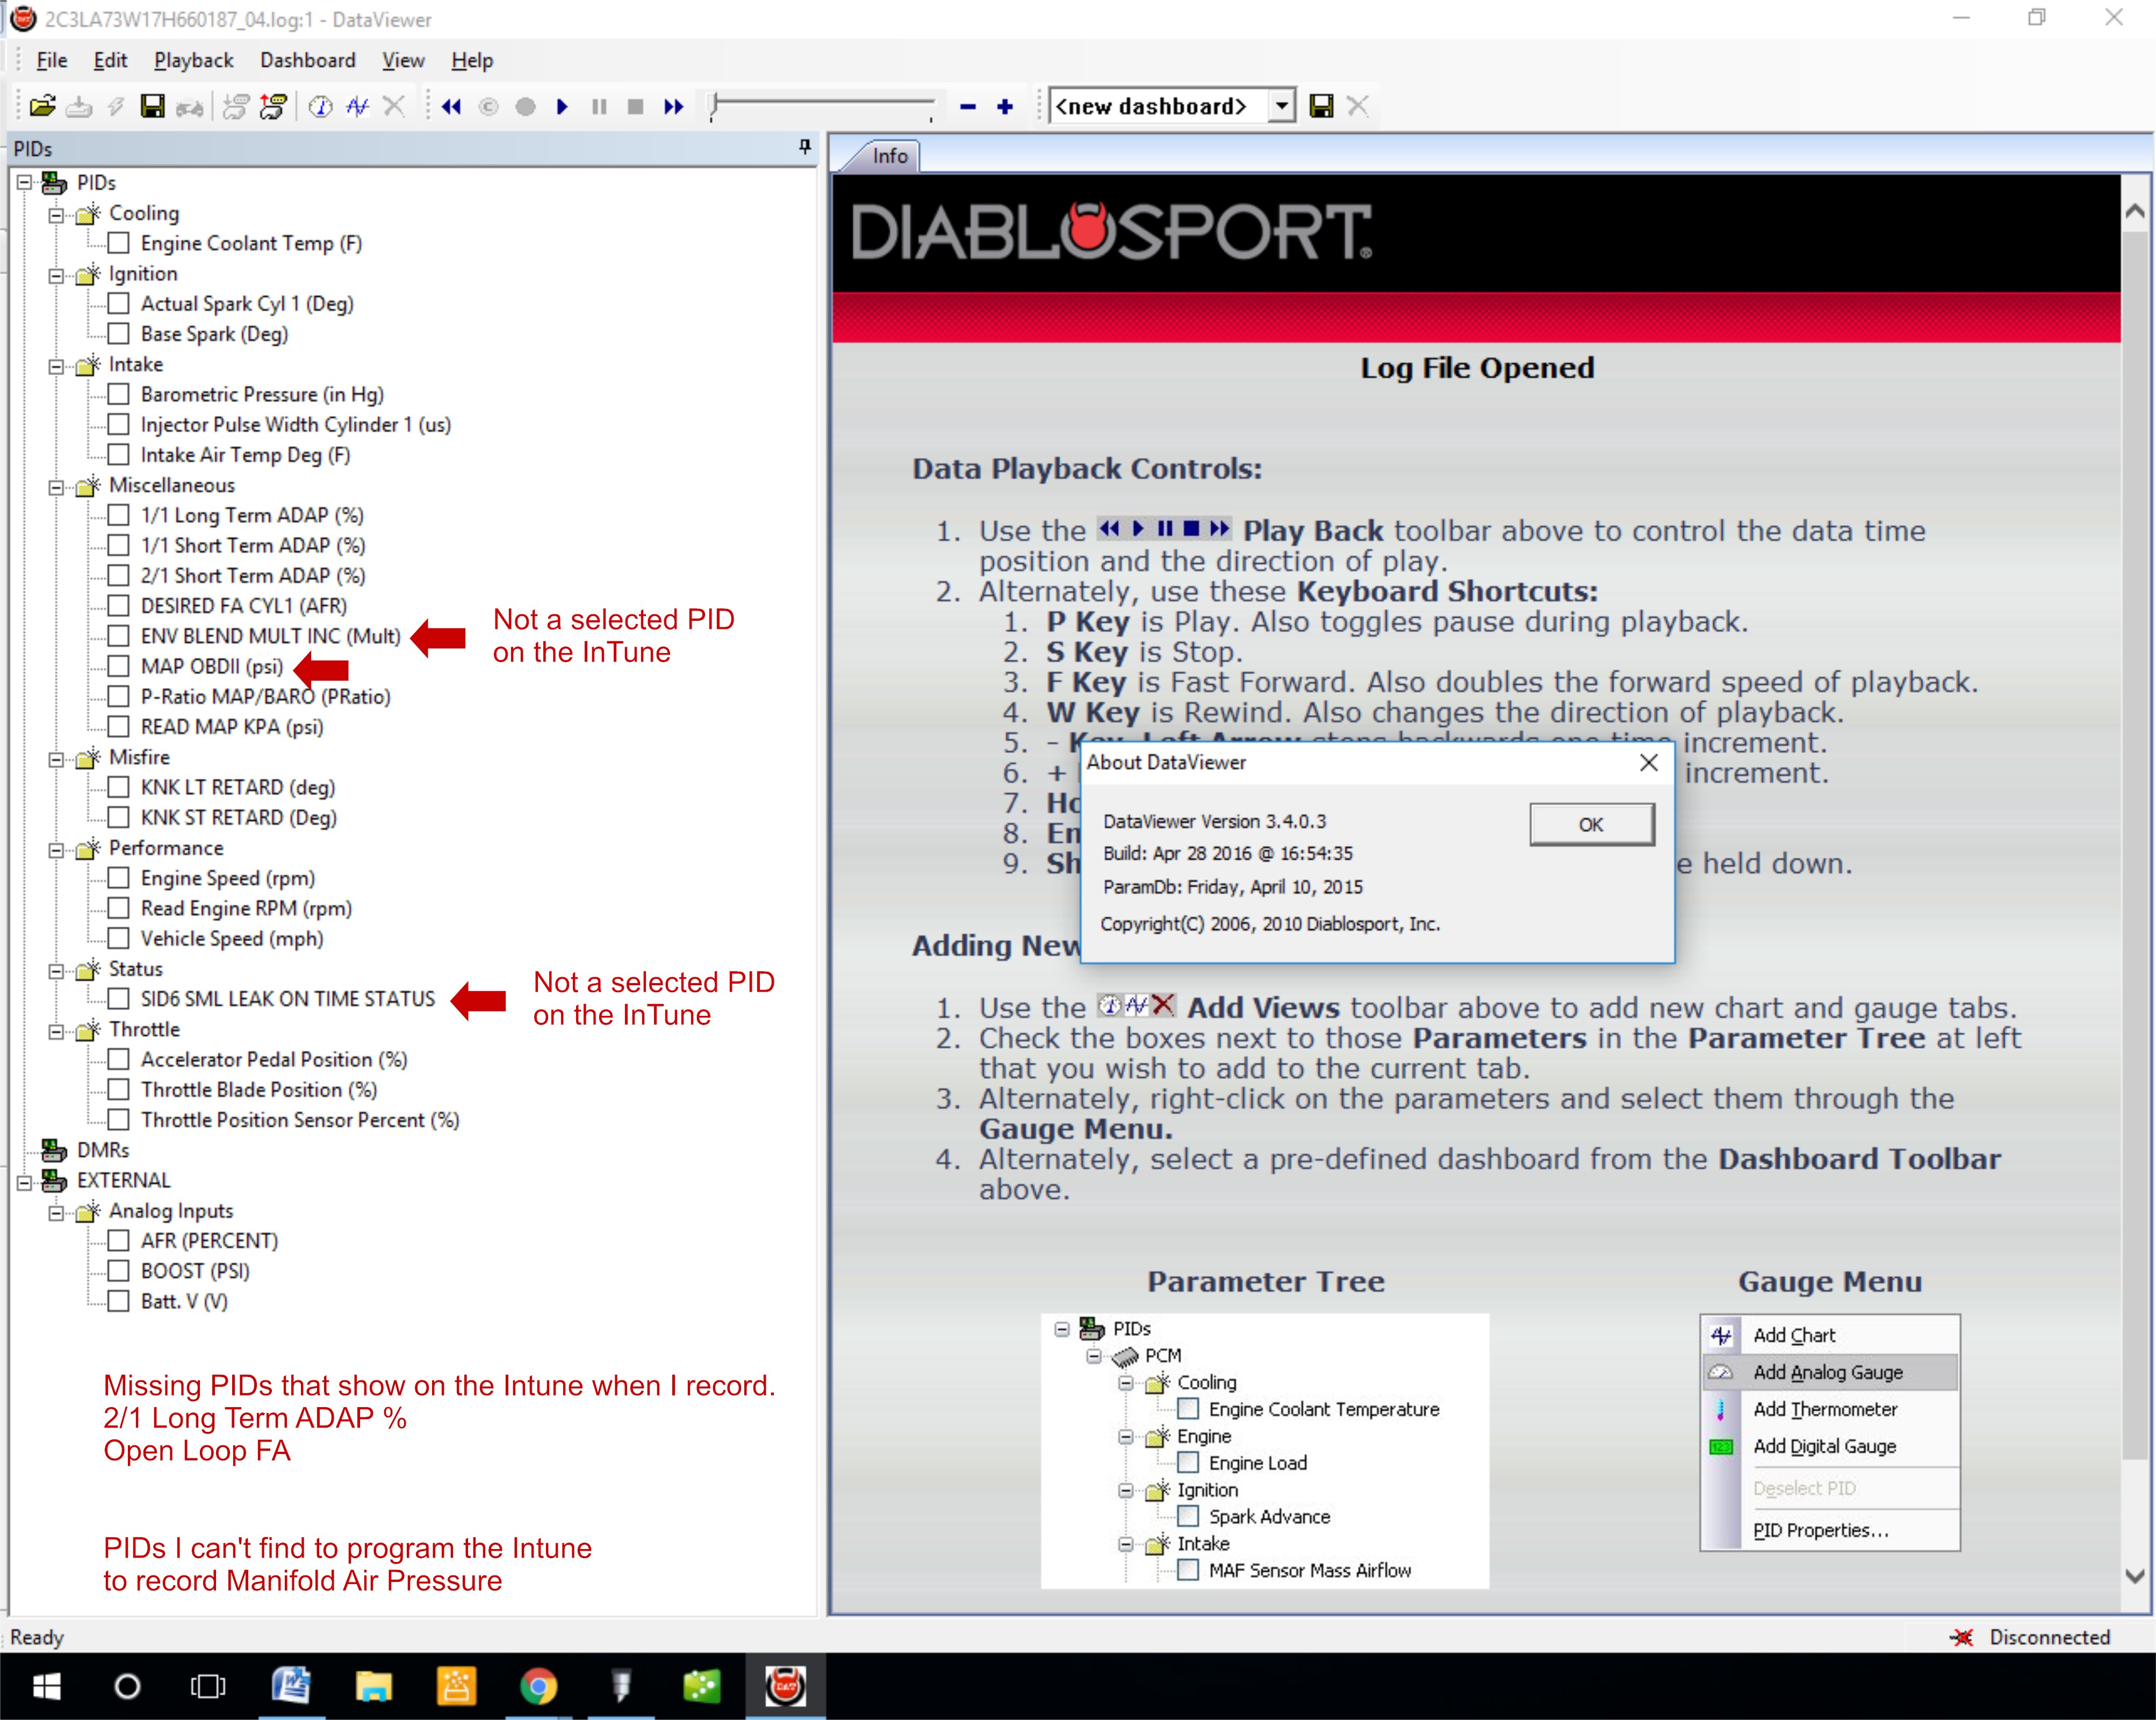Click the download-to-device icon in toolbar

click(x=79, y=106)
